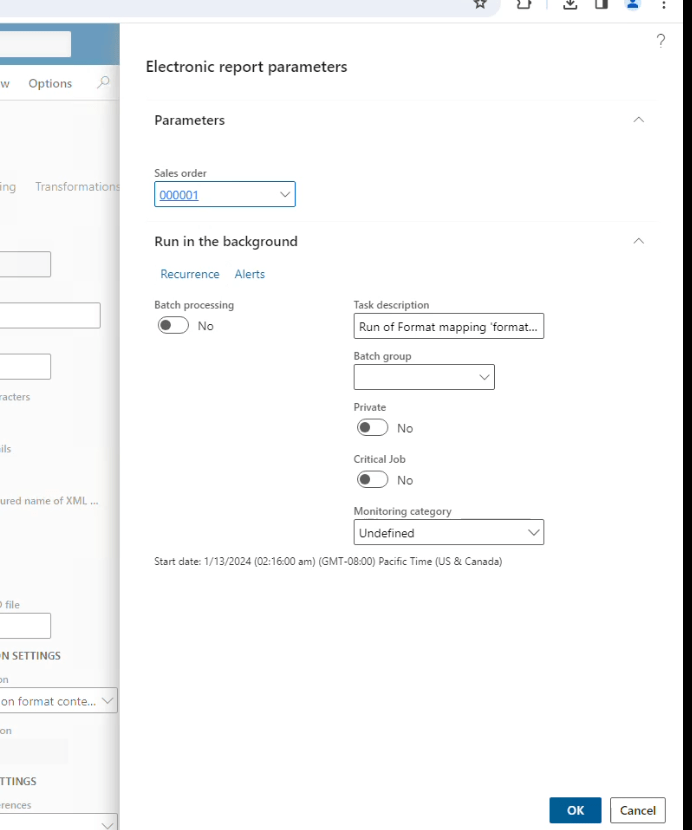Switch to the Transformations tab
The height and width of the screenshot is (830, 692).
click(x=77, y=187)
